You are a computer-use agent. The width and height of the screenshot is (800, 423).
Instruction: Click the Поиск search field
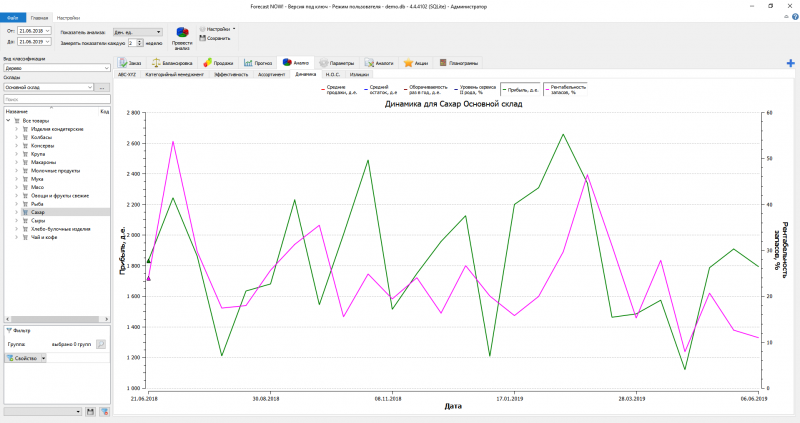click(55, 100)
